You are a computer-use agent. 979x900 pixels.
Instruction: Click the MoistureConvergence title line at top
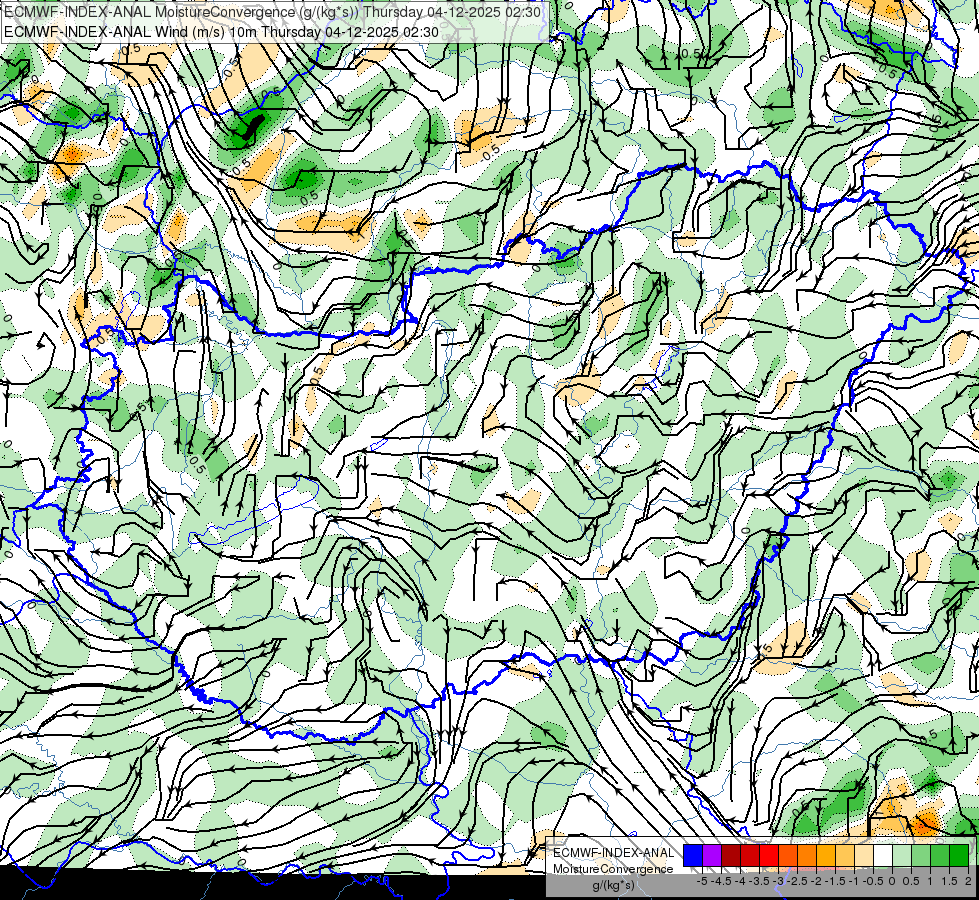tap(272, 12)
